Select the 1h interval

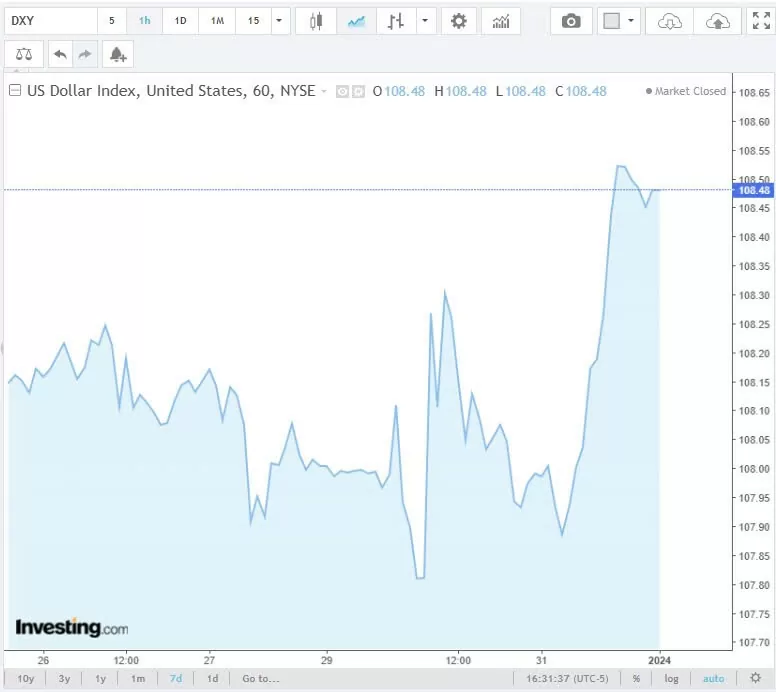(145, 21)
